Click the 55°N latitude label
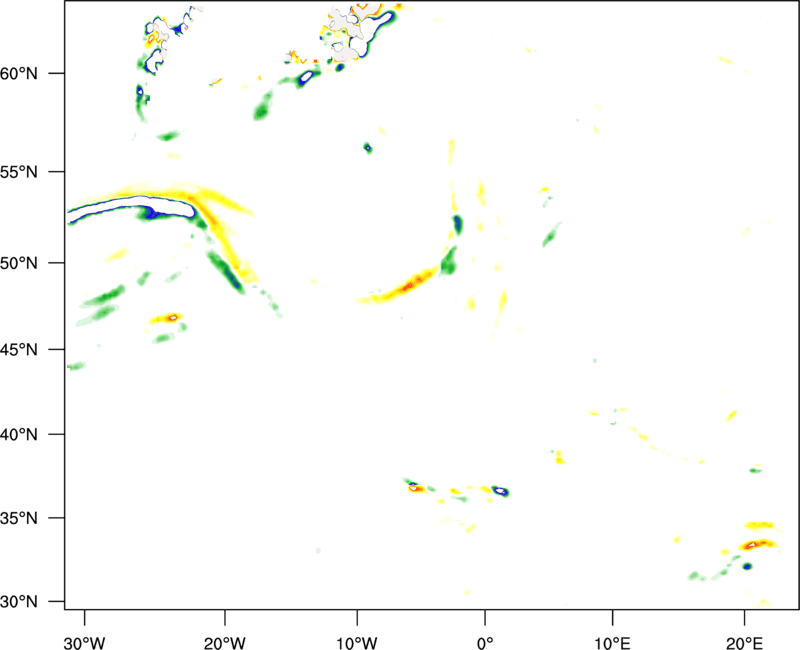800x650 pixels. pyautogui.click(x=19, y=172)
